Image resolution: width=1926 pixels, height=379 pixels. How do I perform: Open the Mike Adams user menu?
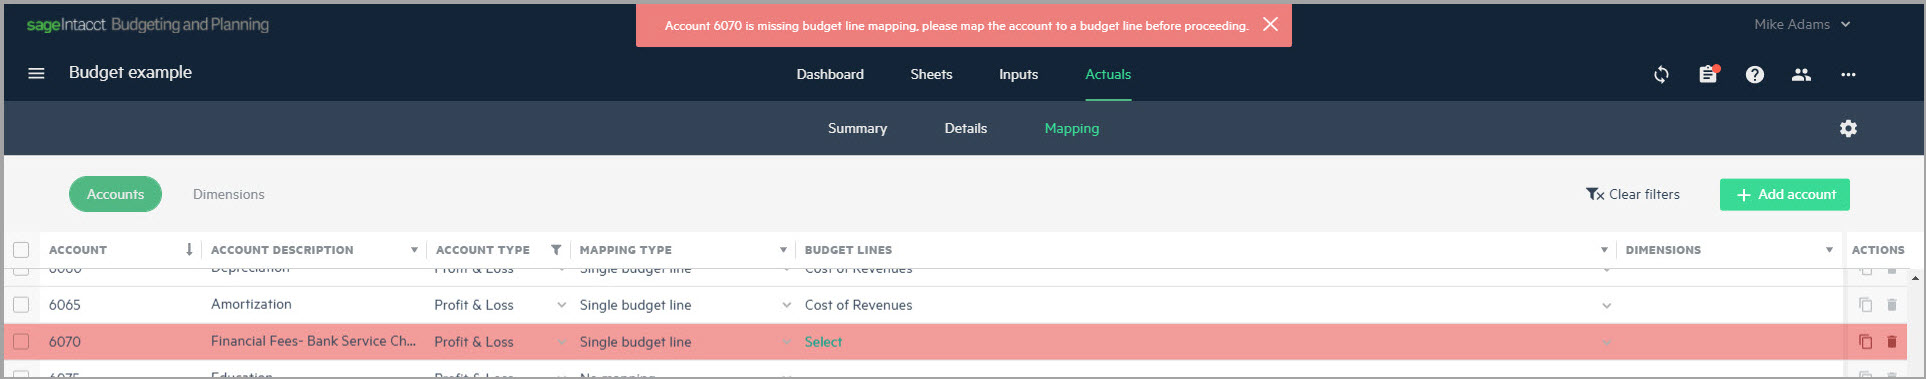pyautogui.click(x=1802, y=24)
